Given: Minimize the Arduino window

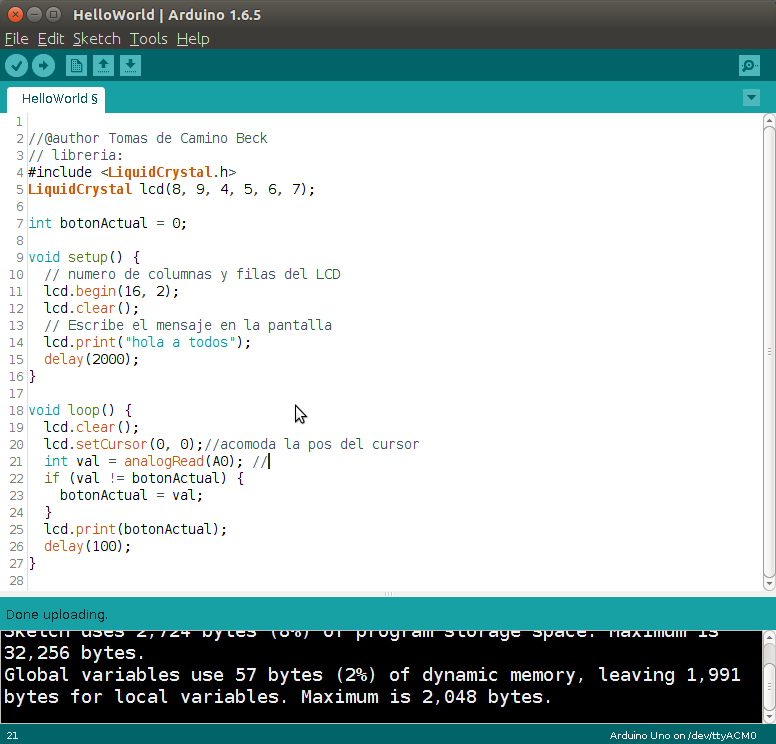Looking at the screenshot, I should (x=34, y=14).
